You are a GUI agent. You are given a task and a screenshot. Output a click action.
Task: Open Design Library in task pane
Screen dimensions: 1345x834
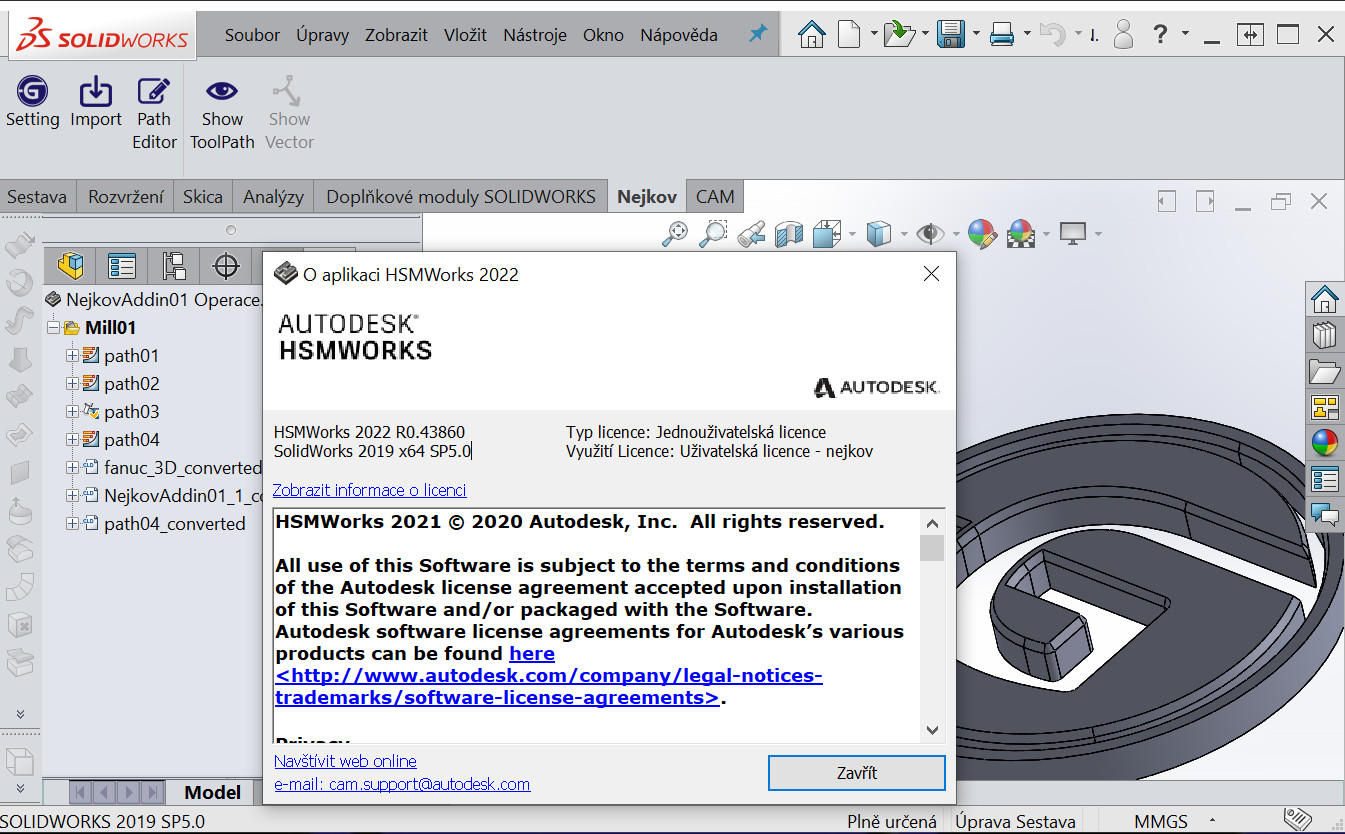[1325, 335]
